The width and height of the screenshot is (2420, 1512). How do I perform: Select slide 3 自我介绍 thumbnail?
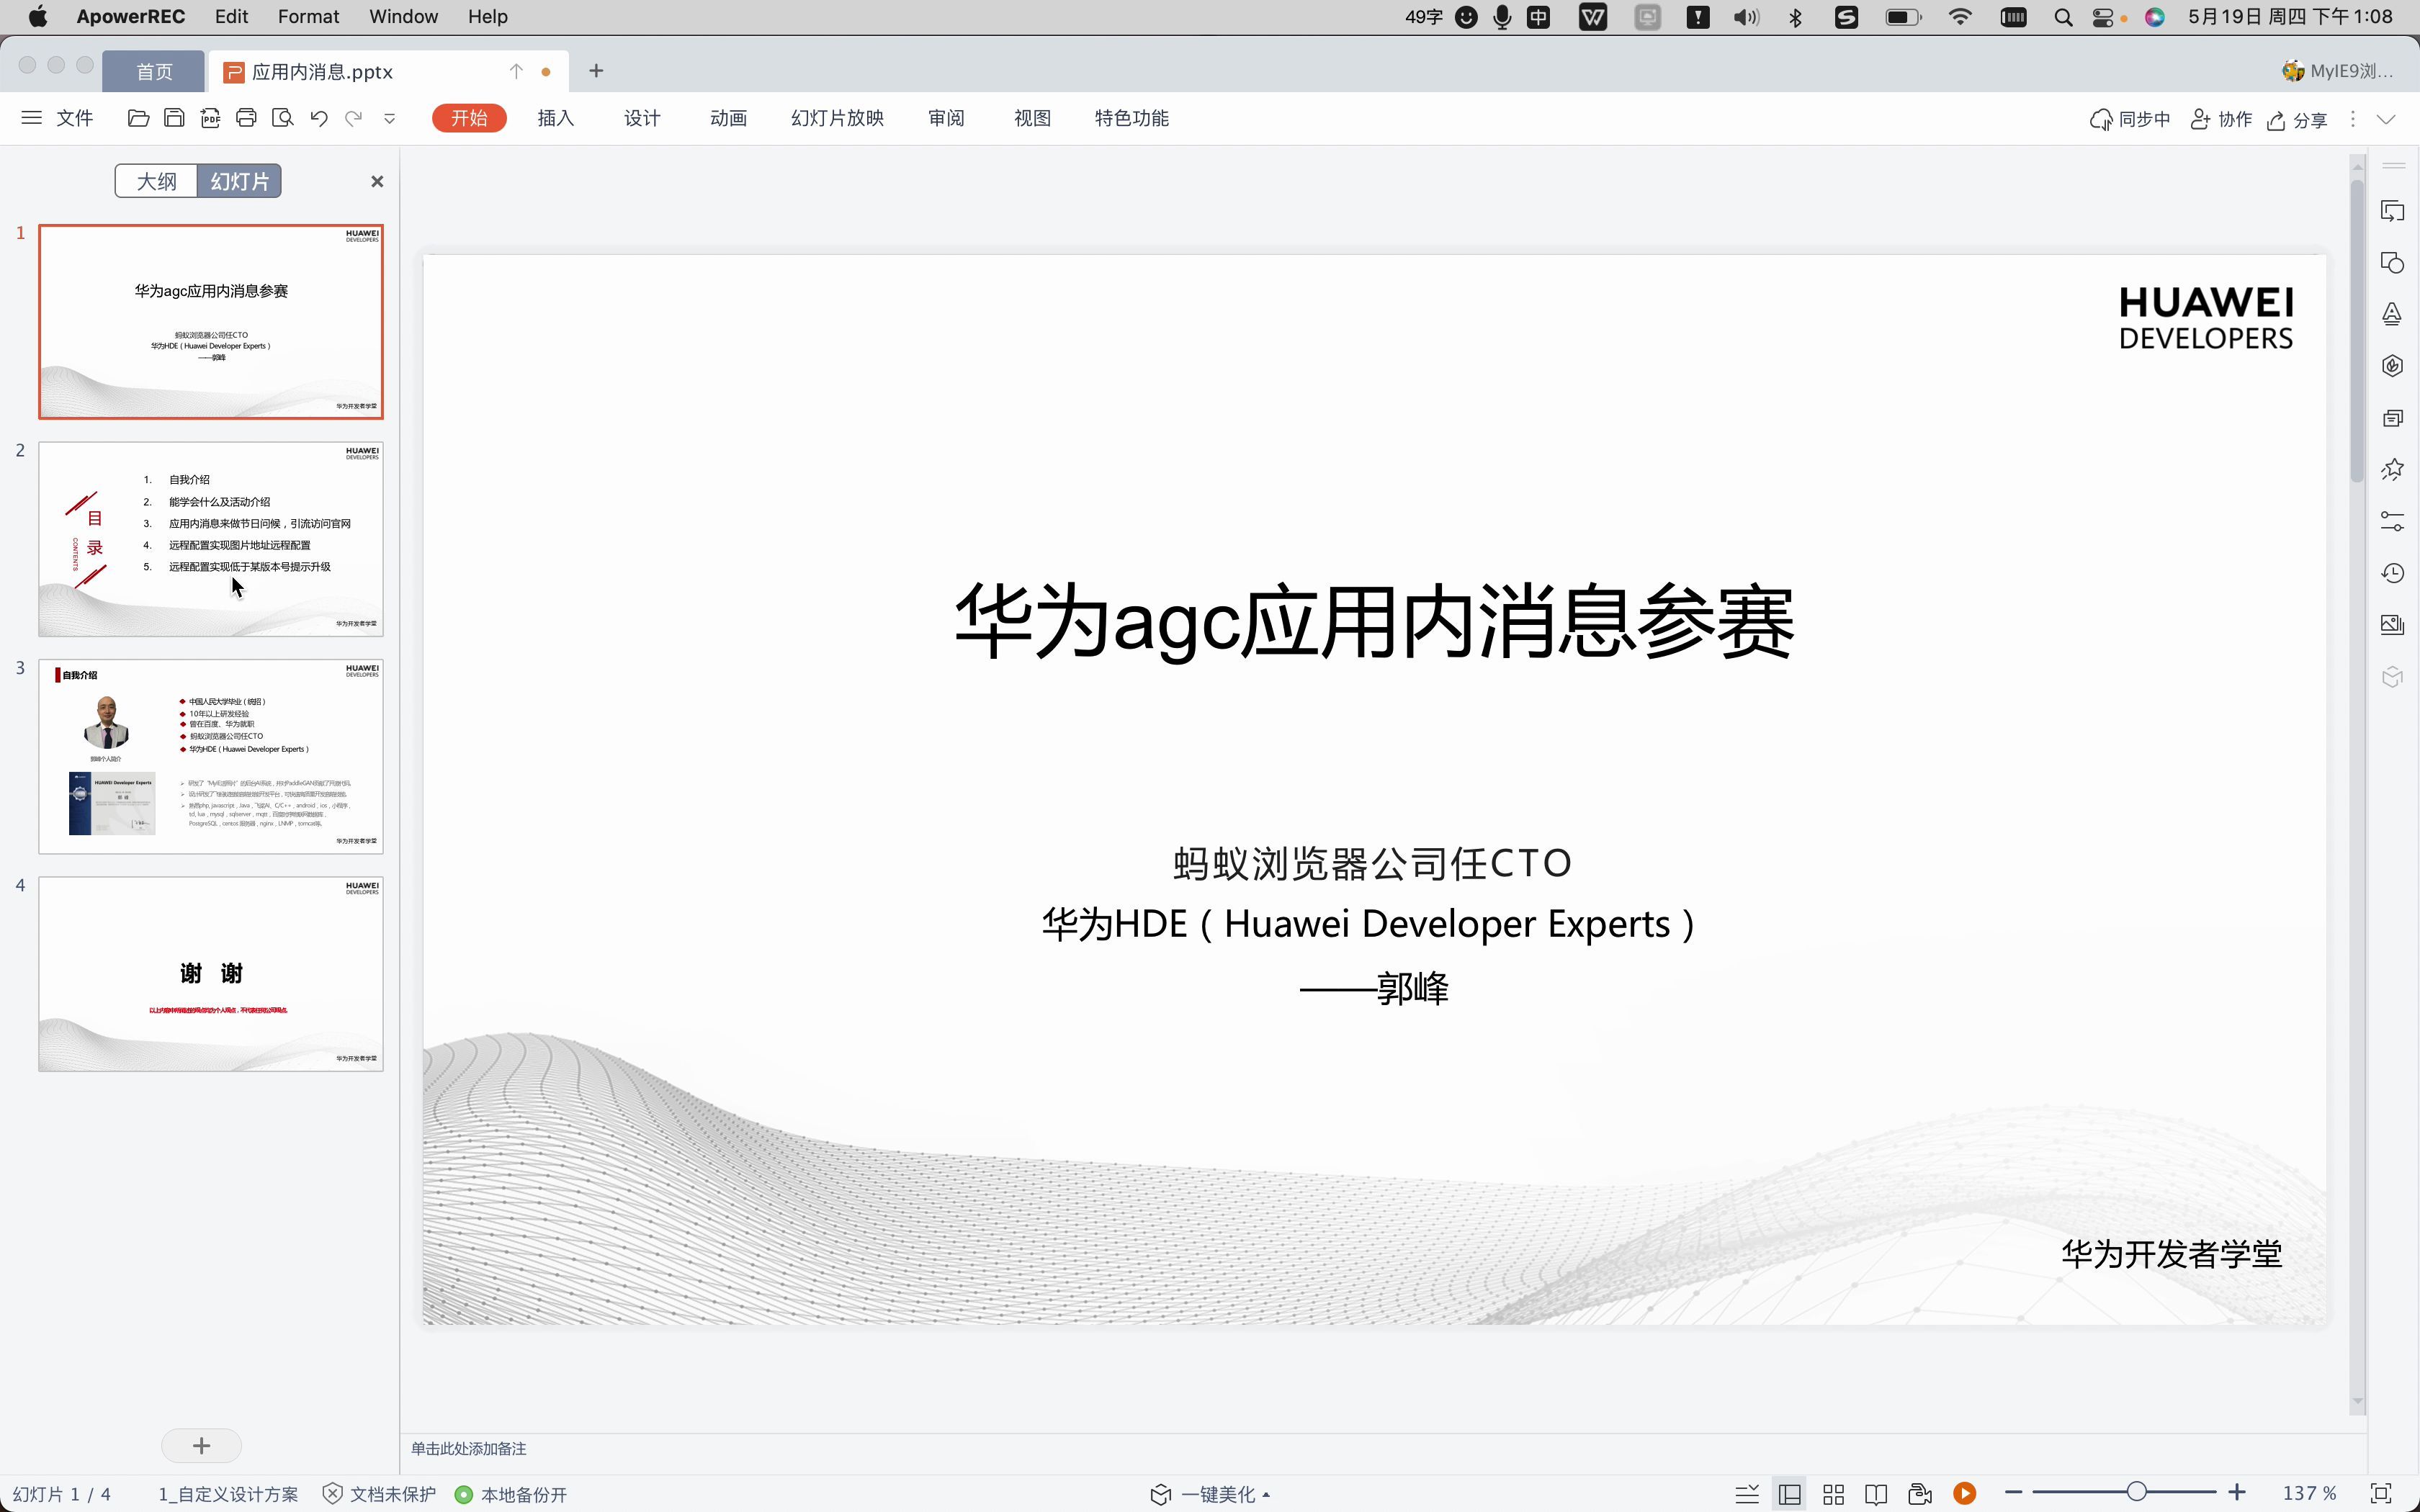(211, 756)
